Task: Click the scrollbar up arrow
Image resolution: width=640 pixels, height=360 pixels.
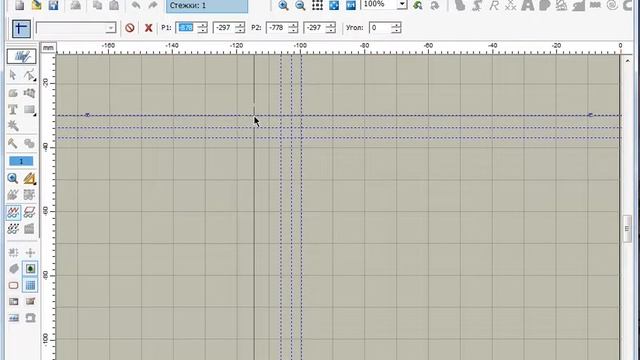Action: tap(627, 61)
